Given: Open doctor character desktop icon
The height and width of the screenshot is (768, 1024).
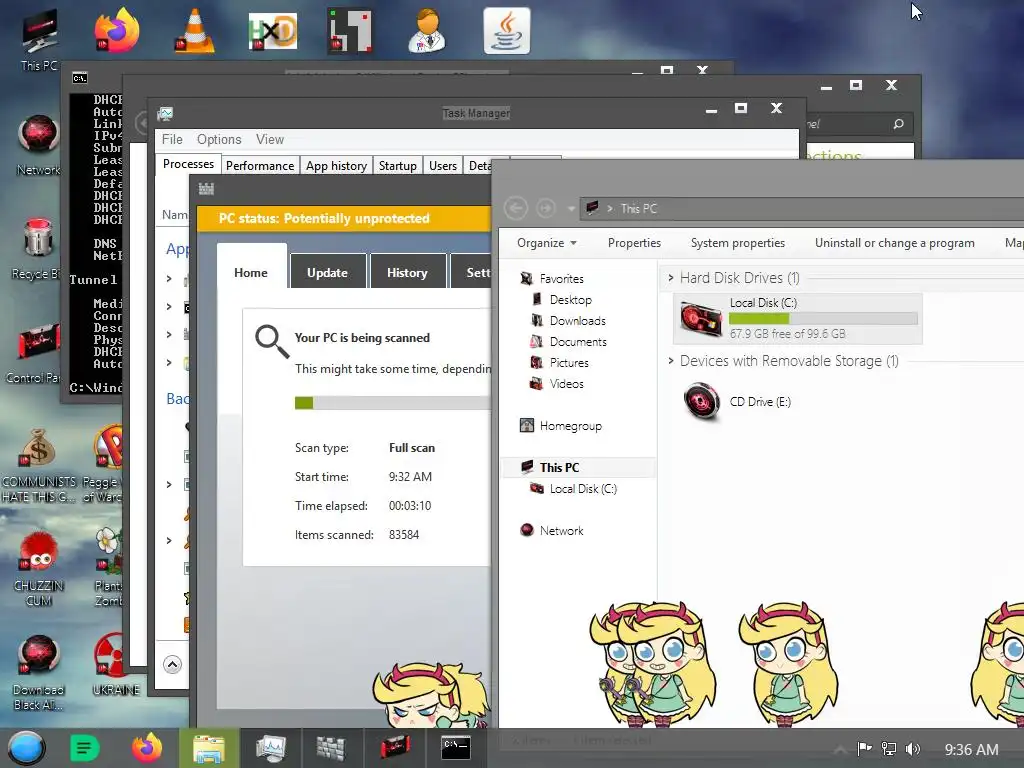Looking at the screenshot, I should coord(428,31).
